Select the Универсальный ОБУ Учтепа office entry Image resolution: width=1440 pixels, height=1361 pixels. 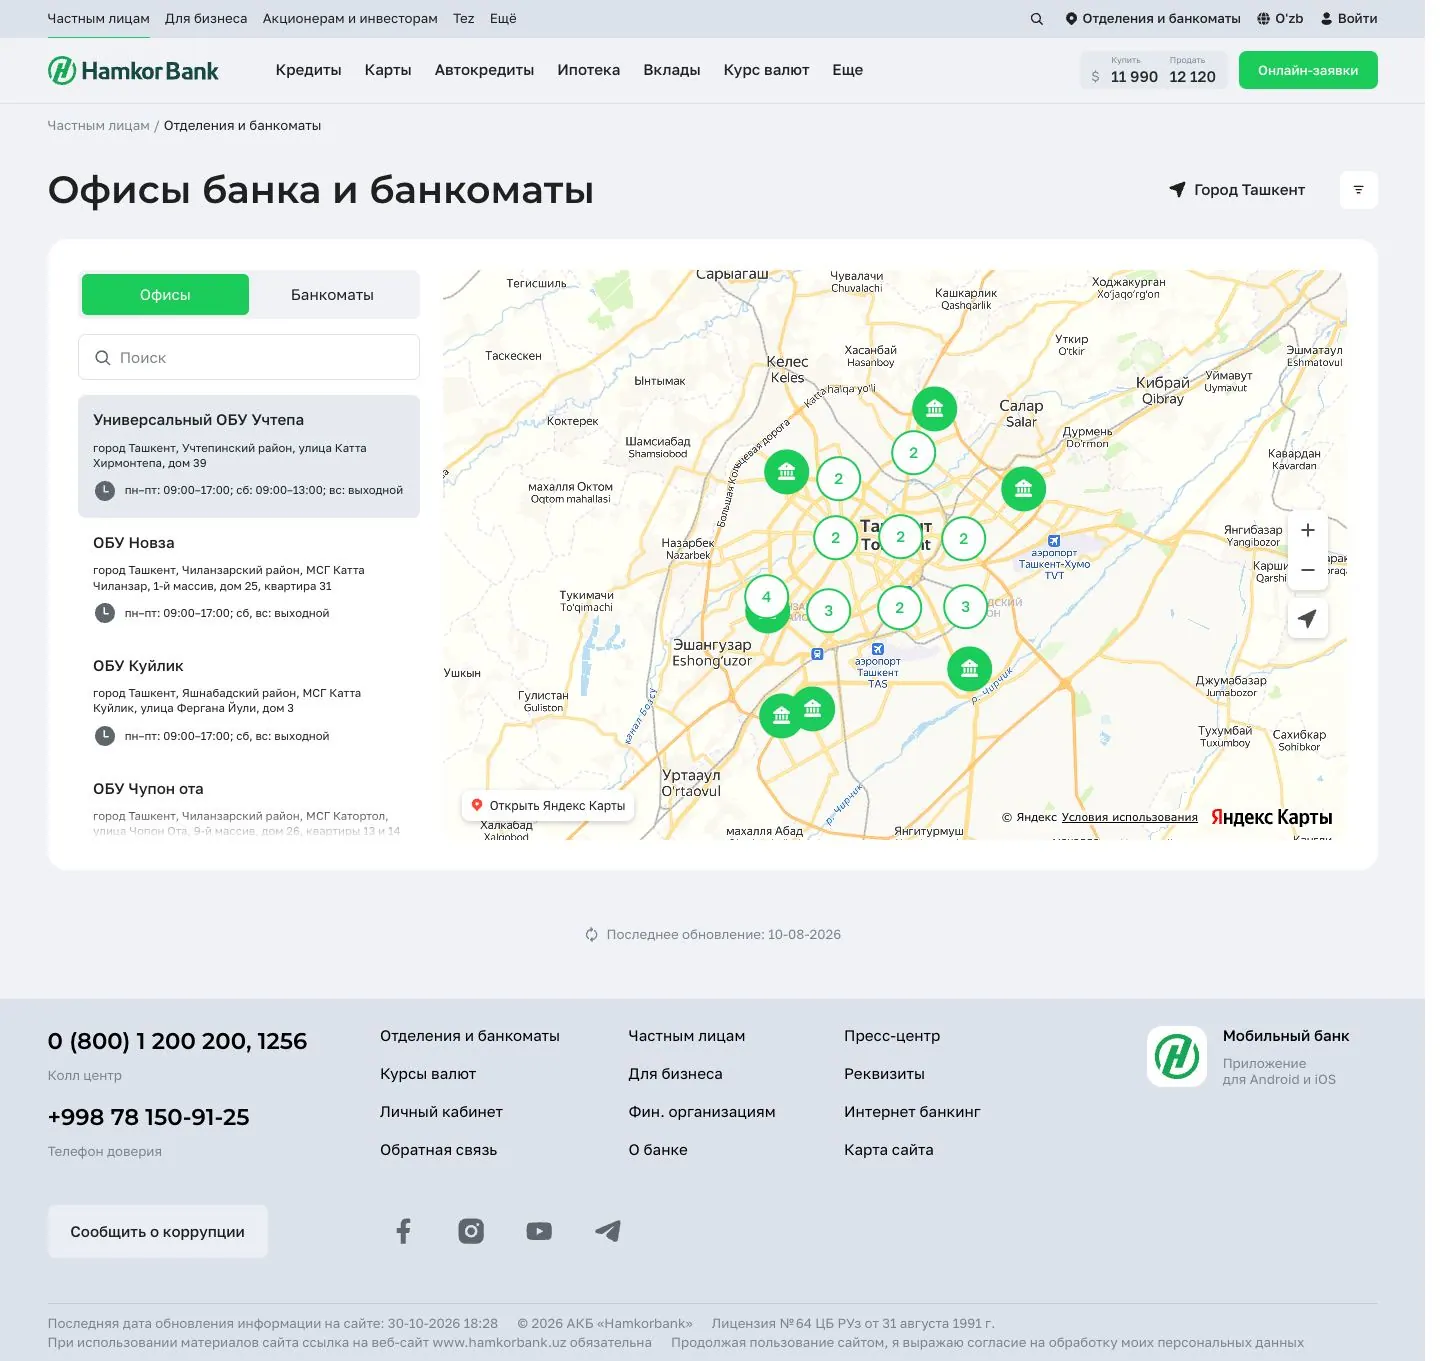click(249, 456)
